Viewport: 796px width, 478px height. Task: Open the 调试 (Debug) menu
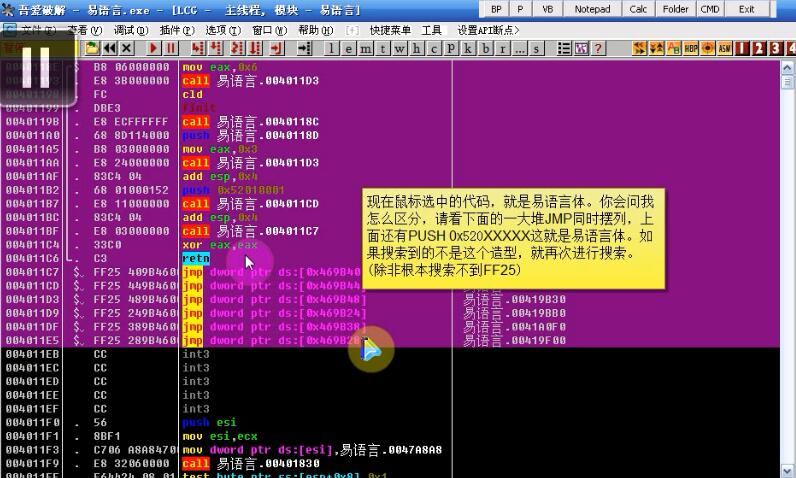pos(130,30)
